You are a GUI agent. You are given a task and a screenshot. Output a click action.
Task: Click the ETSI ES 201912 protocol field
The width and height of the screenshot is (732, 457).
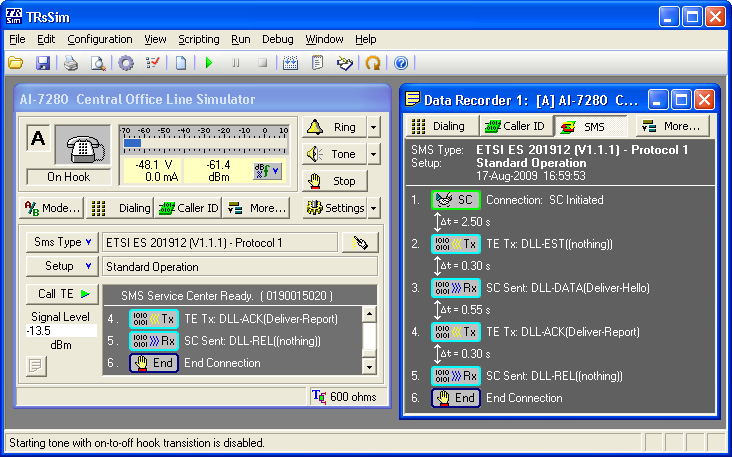coord(220,243)
